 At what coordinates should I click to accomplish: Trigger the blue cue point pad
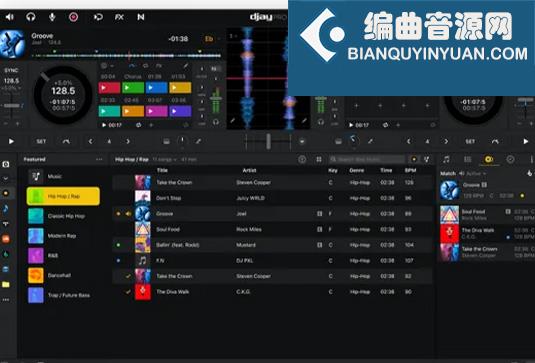[157, 88]
